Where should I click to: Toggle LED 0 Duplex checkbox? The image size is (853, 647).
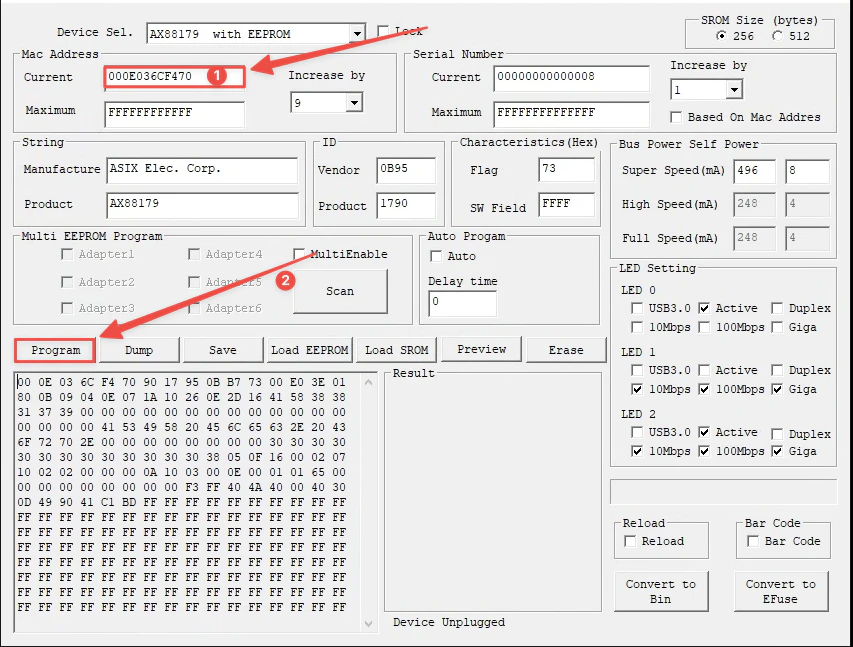777,308
